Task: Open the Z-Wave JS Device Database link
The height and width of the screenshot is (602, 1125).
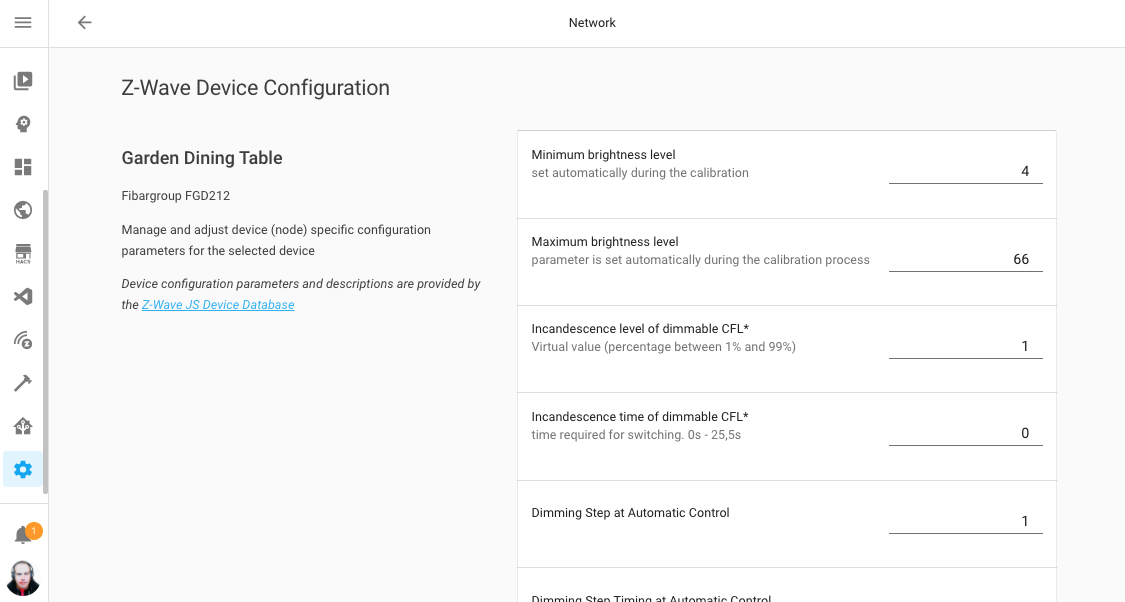Action: [x=218, y=304]
